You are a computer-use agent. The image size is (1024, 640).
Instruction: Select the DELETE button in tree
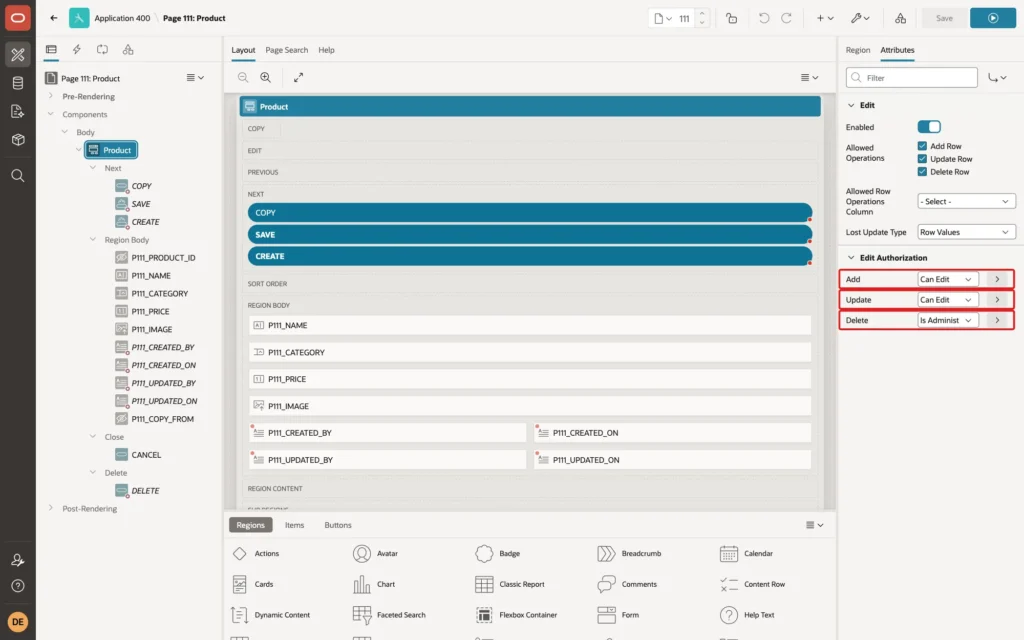click(145, 490)
